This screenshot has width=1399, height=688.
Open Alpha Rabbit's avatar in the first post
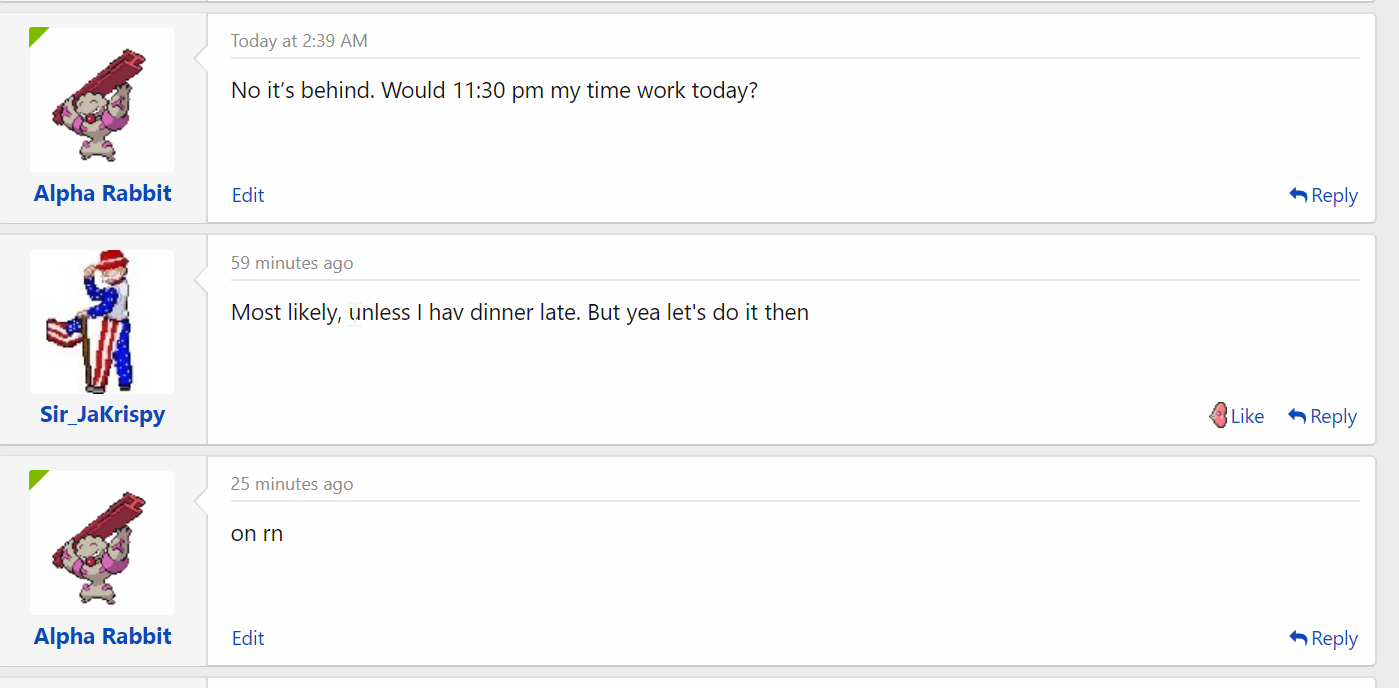click(102, 100)
